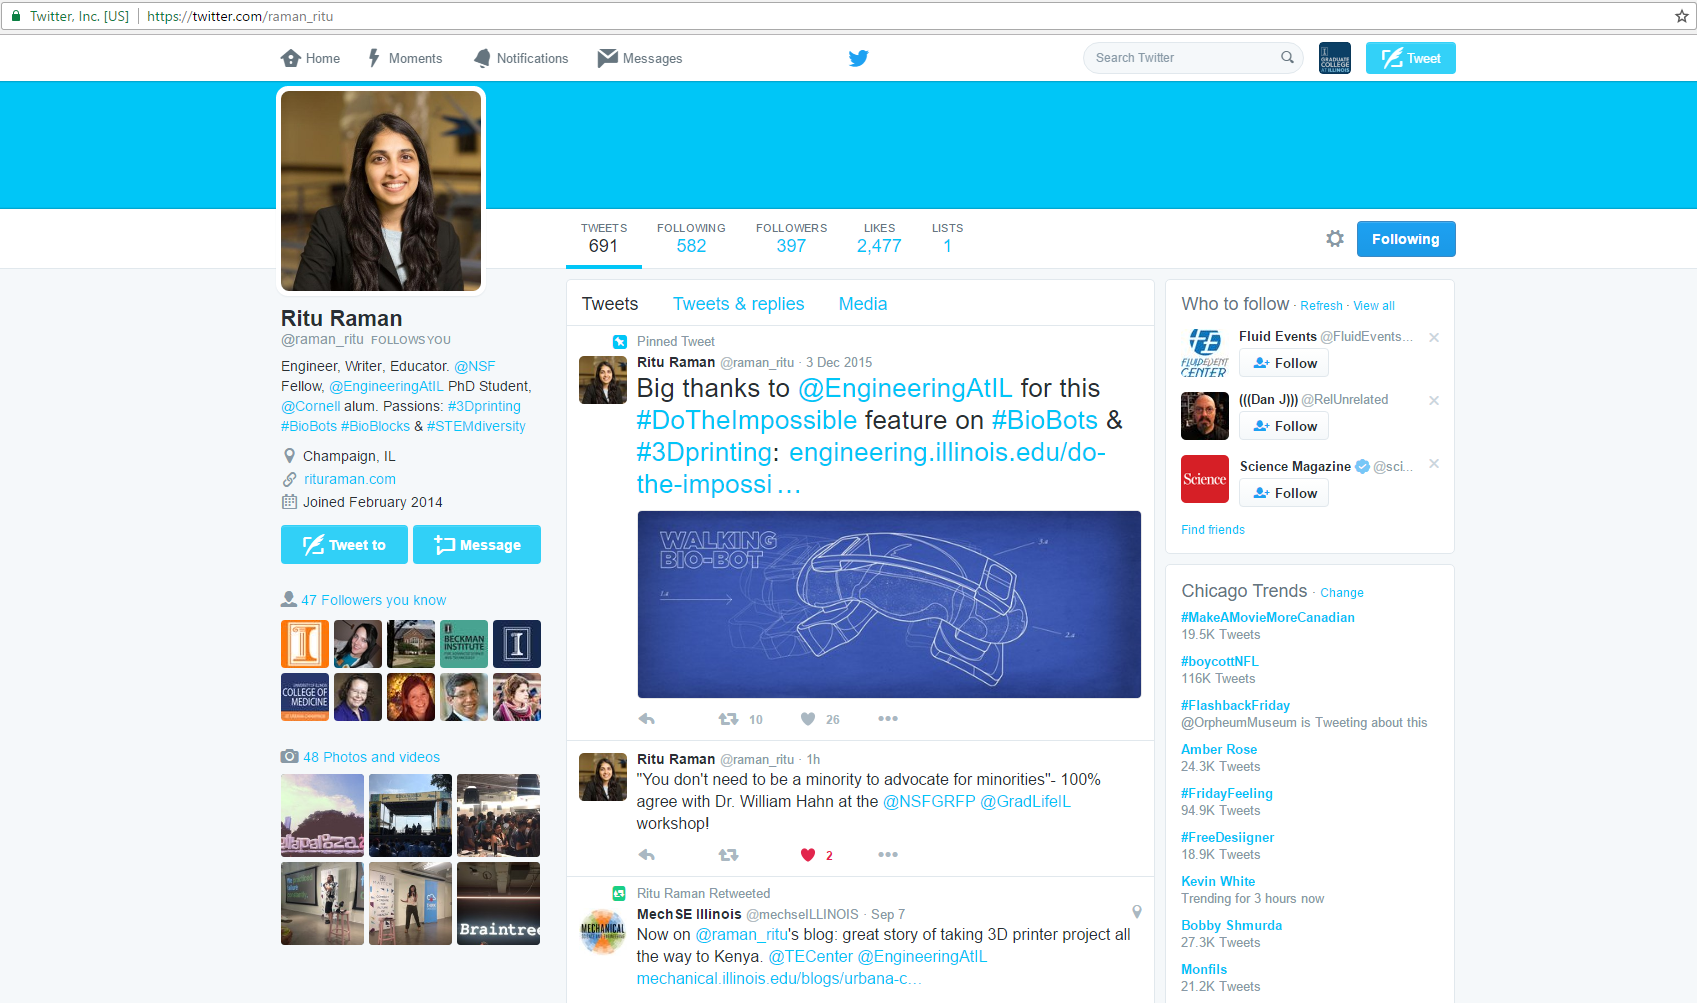Bookmark page with the star icon
The height and width of the screenshot is (1003, 1697).
coord(1681,16)
